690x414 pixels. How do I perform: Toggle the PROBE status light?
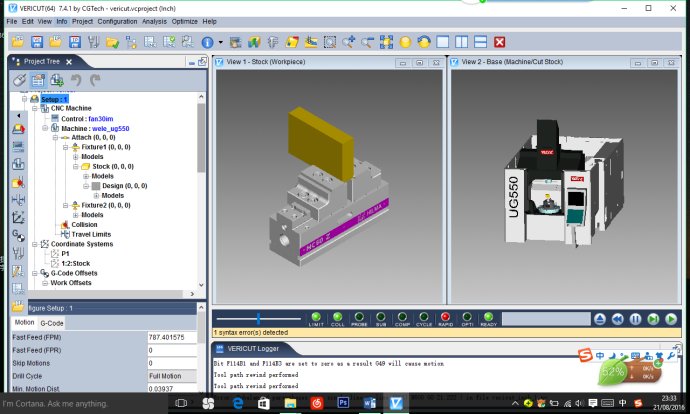[359, 319]
